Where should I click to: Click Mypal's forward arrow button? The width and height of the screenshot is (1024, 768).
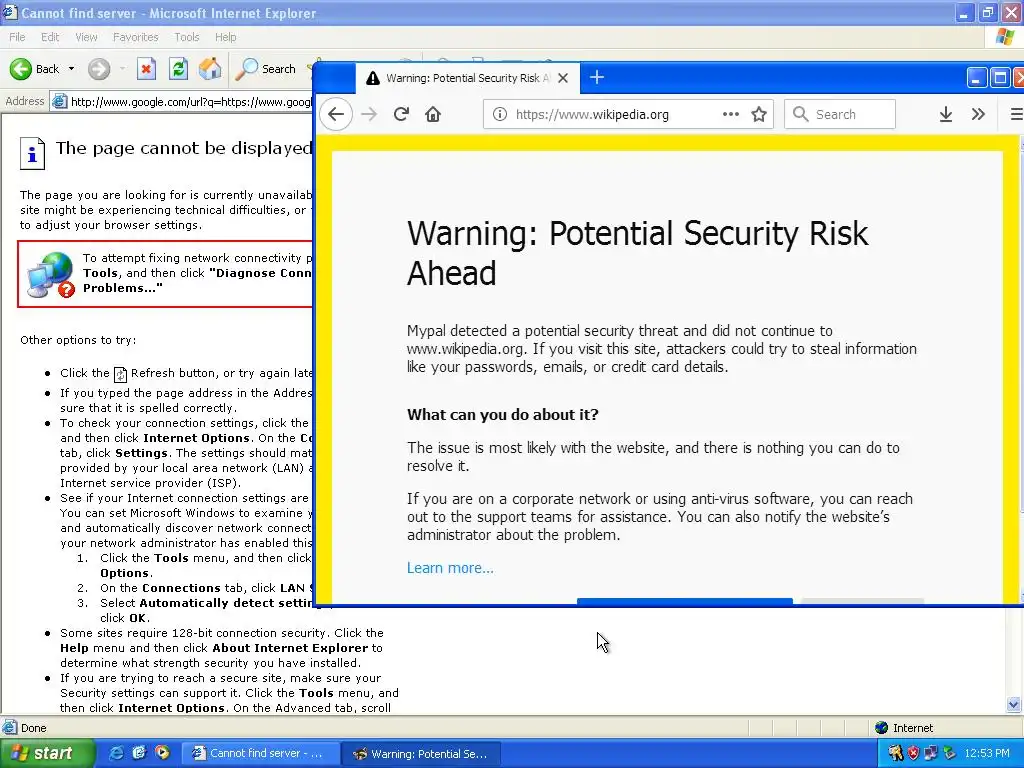point(369,114)
